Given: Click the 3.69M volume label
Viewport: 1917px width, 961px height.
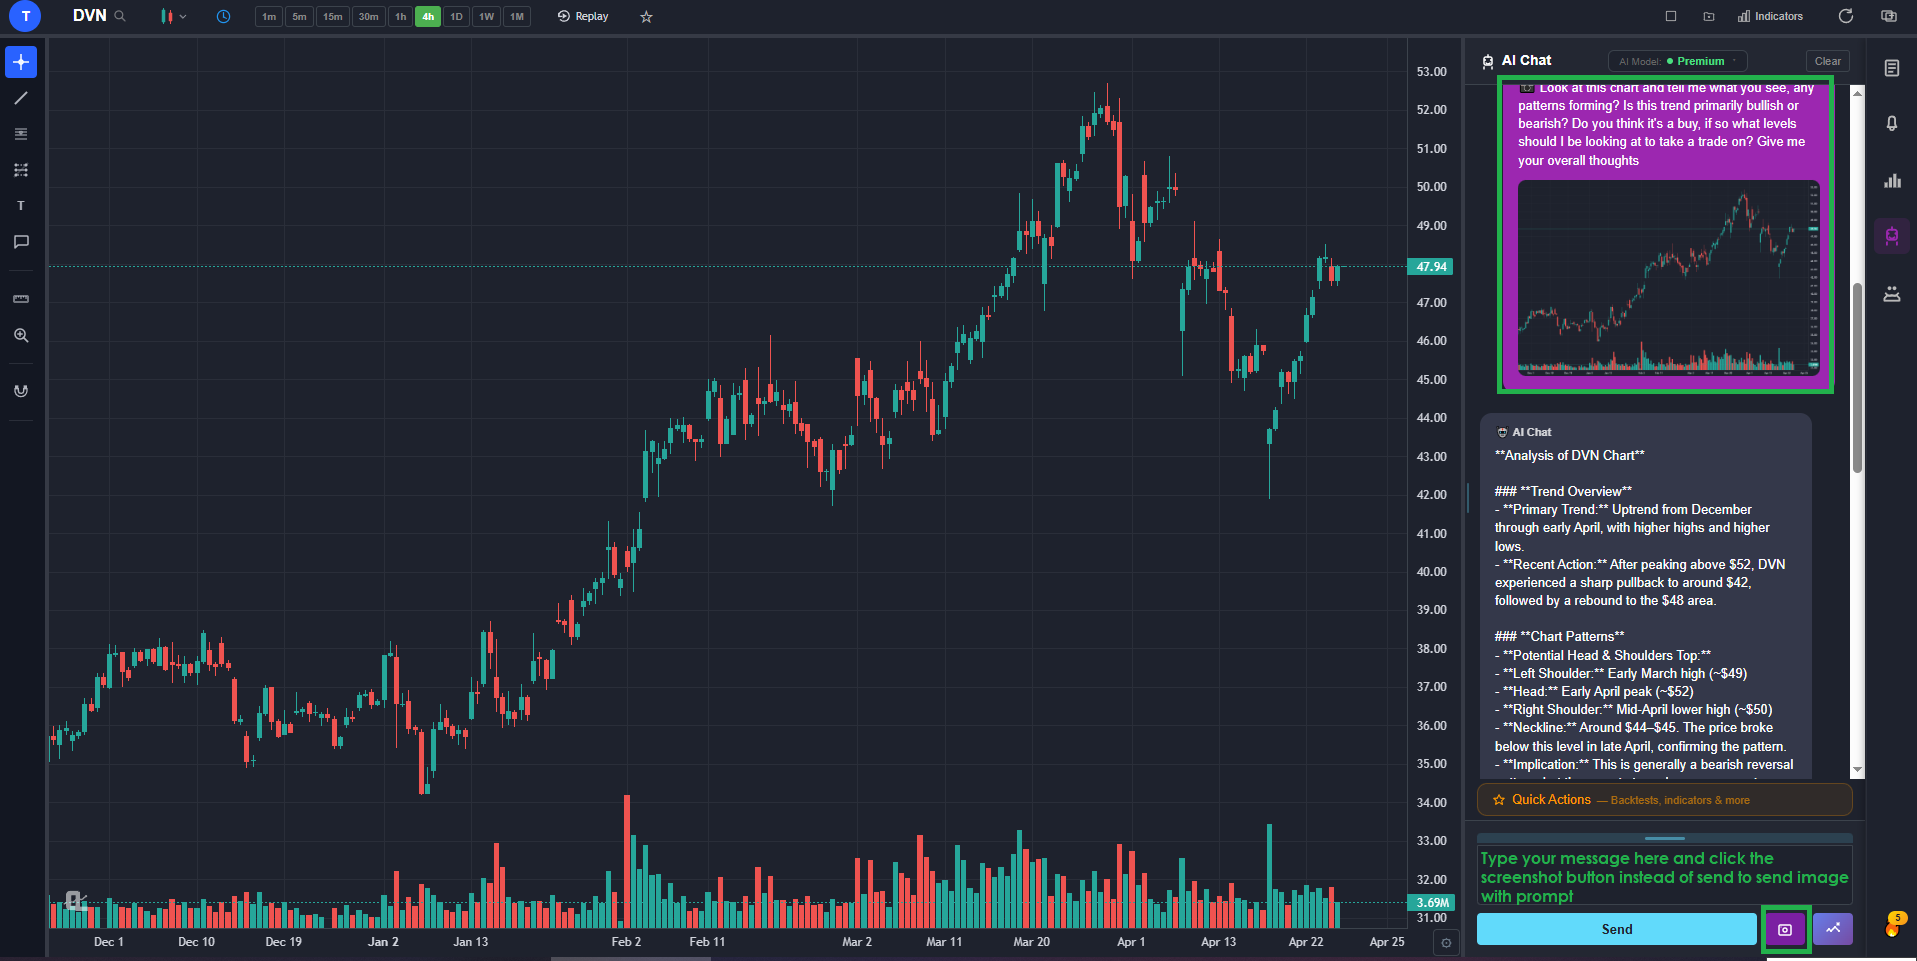Looking at the screenshot, I should pos(1432,902).
